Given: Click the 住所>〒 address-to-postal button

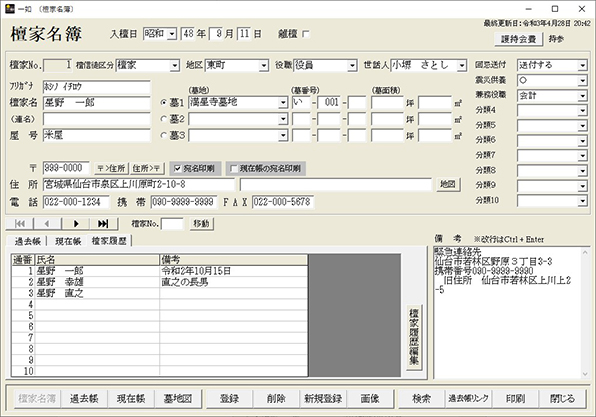Looking at the screenshot, I should pos(147,168).
